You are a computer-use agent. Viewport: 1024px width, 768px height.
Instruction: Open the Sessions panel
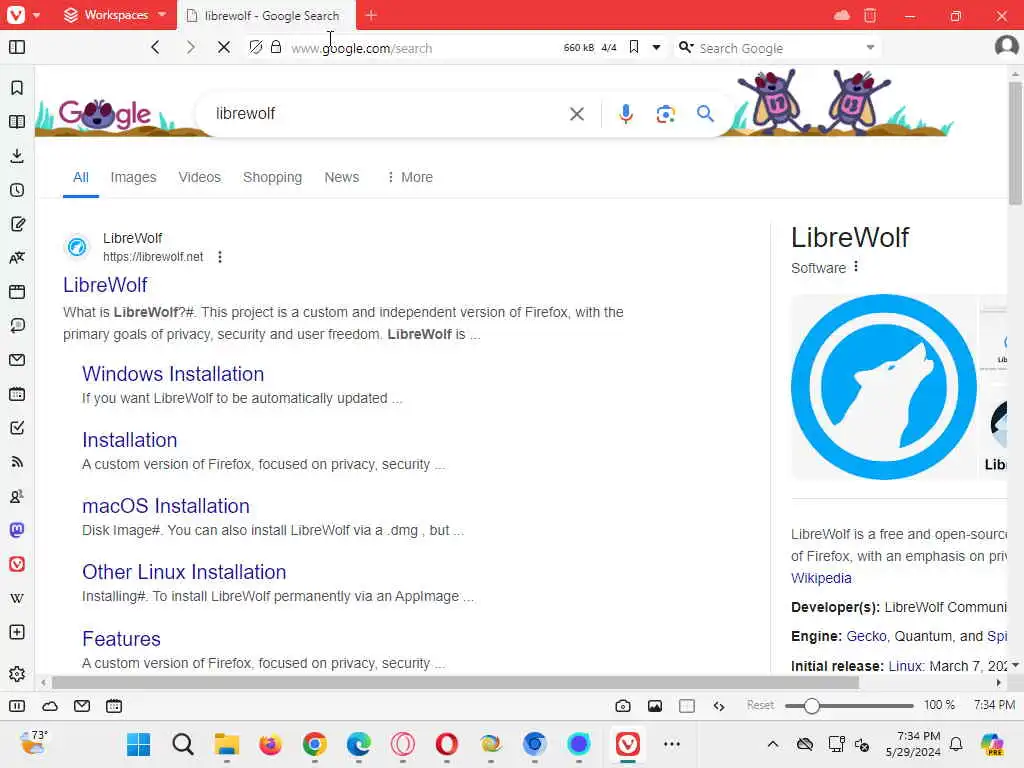(17, 326)
